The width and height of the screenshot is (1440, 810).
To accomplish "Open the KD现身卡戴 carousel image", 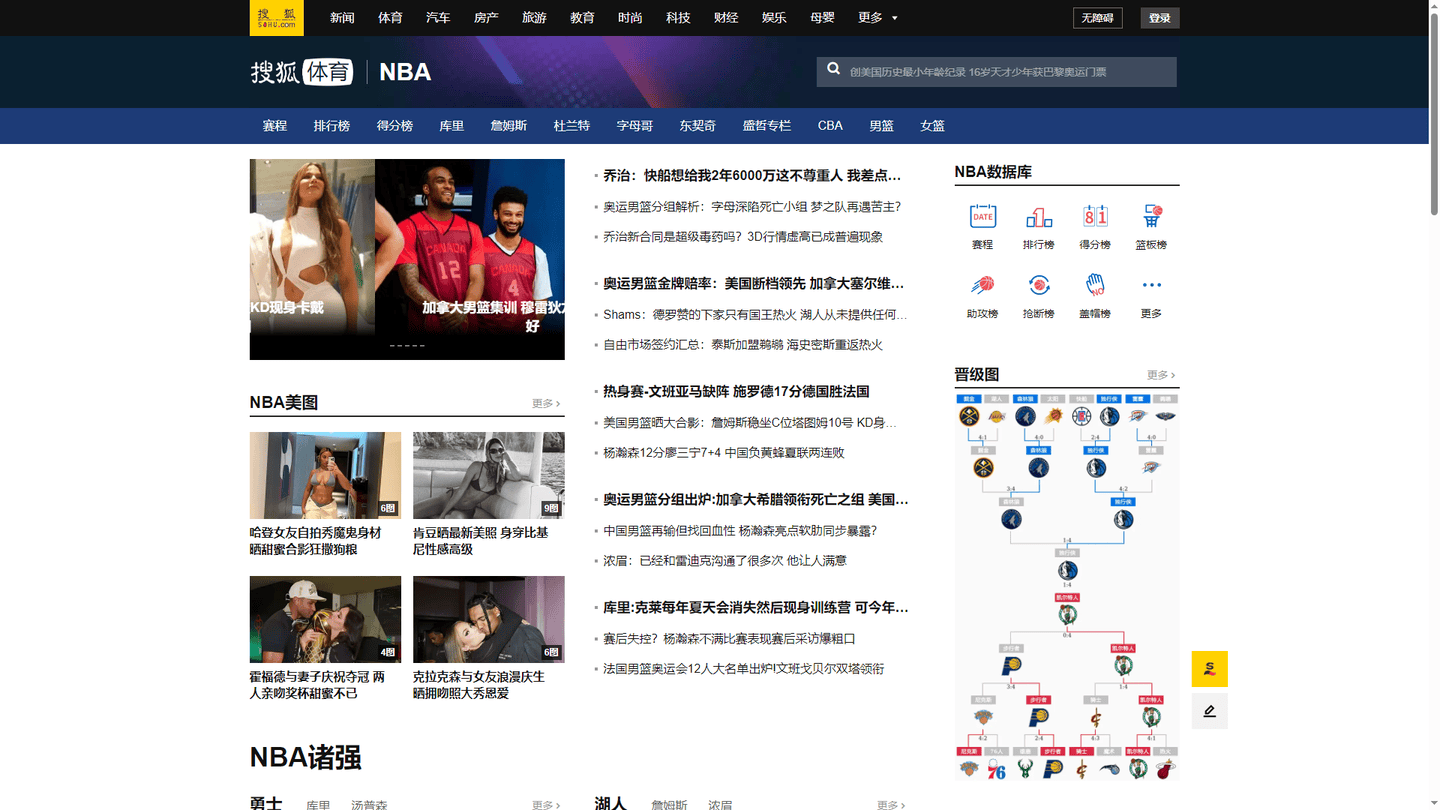I will click(312, 259).
